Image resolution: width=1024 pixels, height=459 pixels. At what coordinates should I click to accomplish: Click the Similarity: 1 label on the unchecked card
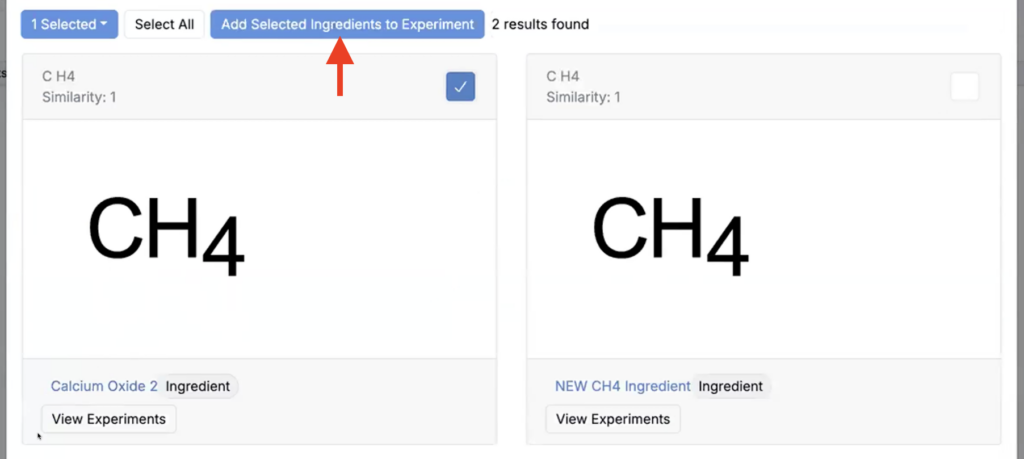[584, 97]
